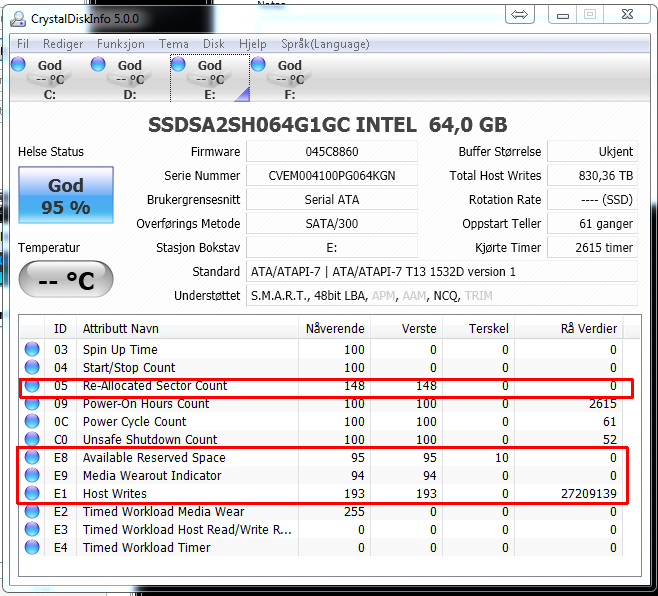This screenshot has width=658, height=596.
Task: Click the Host Writes raw value 27209139
Action: pyautogui.click(x=589, y=494)
